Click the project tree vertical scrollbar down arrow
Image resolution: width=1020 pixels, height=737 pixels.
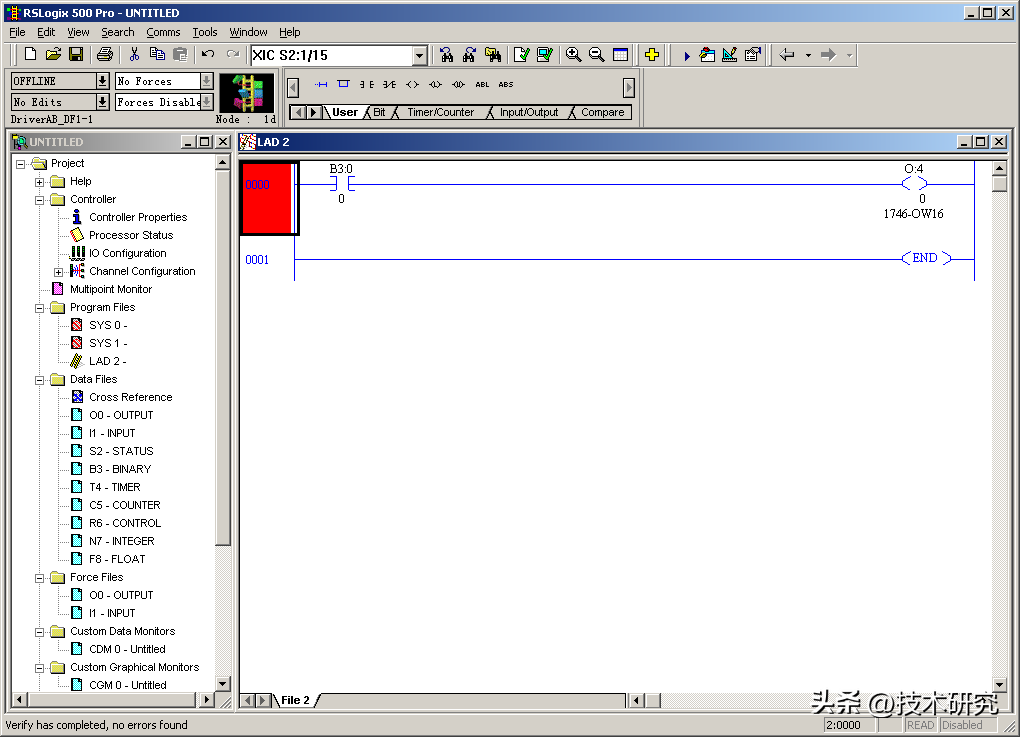tap(223, 683)
